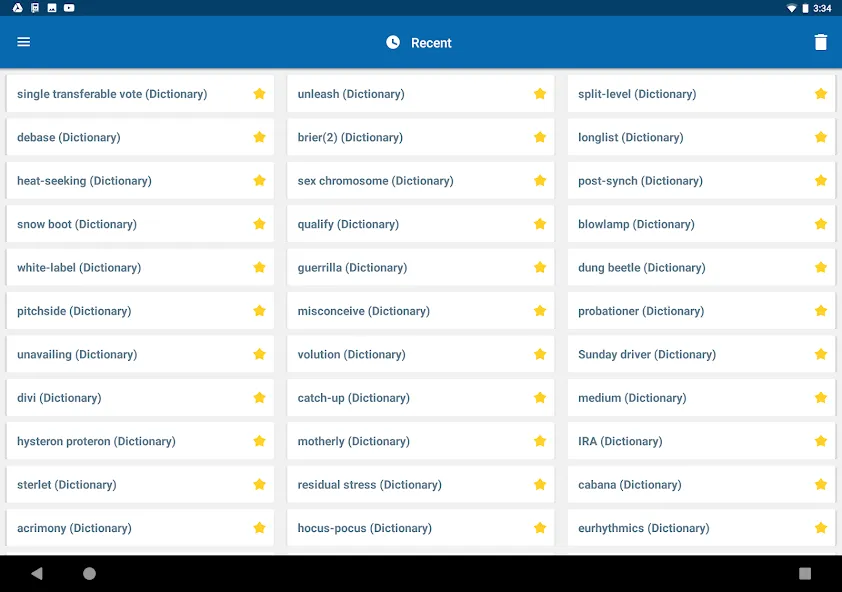Tap the Wi-Fi status bar icon

point(791,8)
